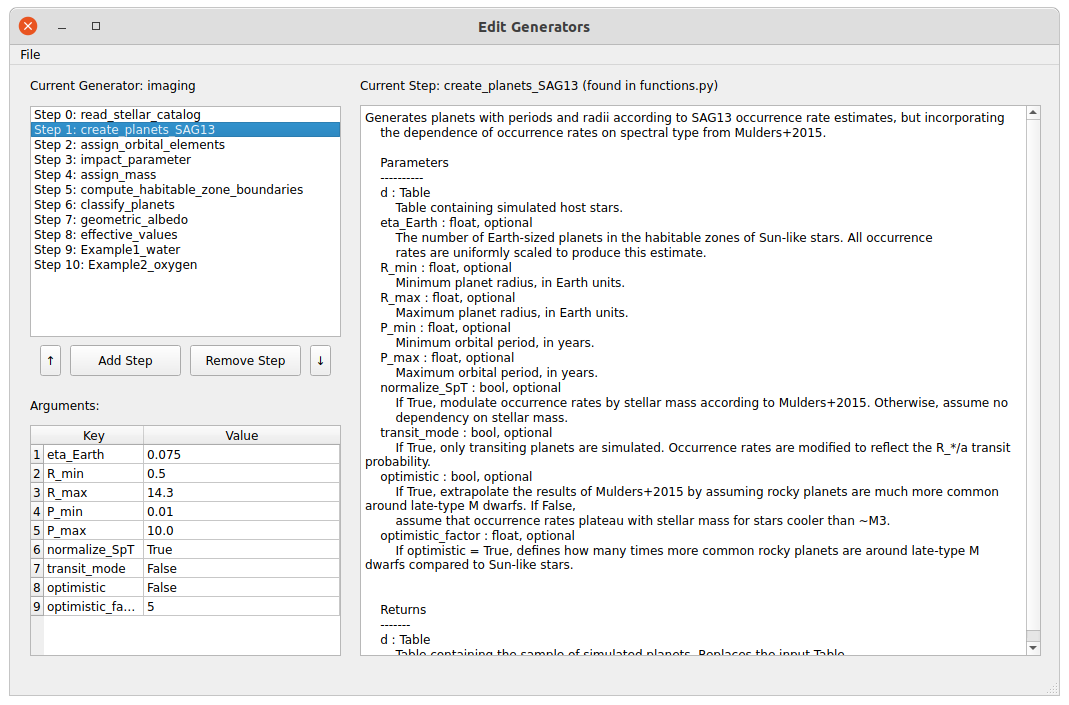Click the normalize_SpT value cell True

click(x=241, y=550)
